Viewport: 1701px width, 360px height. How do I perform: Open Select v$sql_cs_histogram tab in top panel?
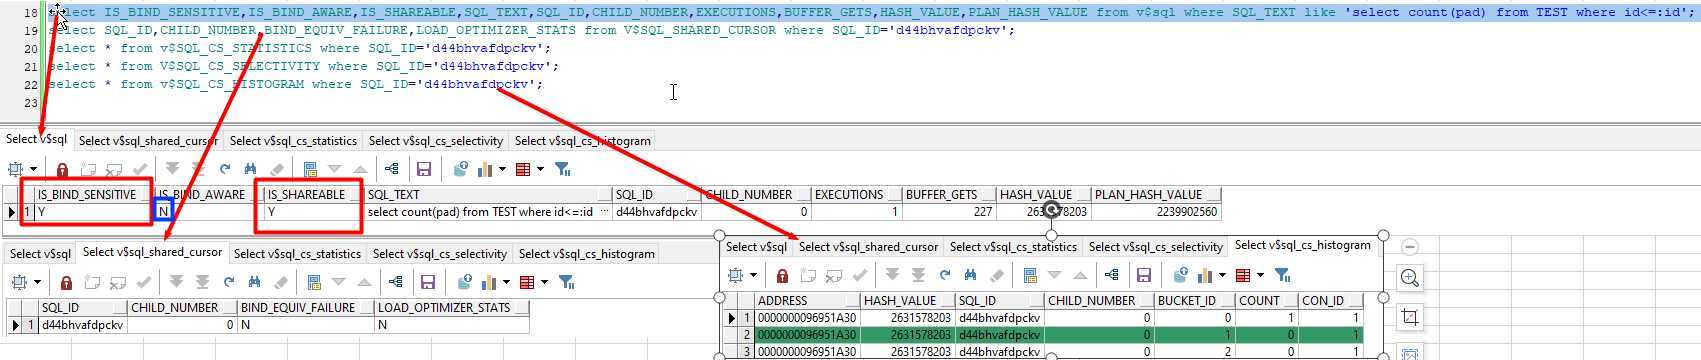pyautogui.click(x=582, y=141)
